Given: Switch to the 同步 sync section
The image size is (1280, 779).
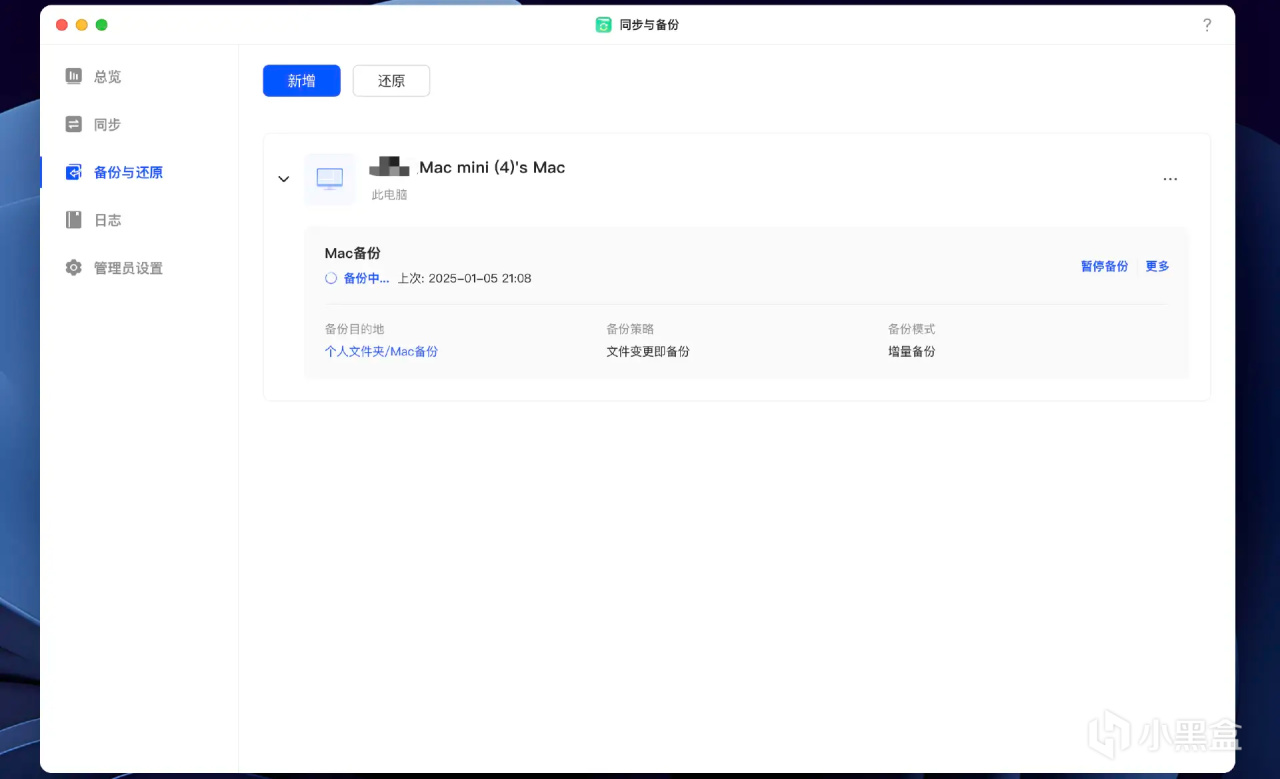Looking at the screenshot, I should [x=107, y=125].
